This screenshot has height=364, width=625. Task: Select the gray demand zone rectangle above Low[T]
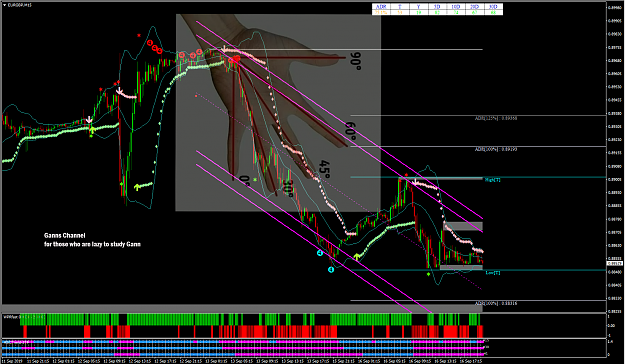click(461, 268)
